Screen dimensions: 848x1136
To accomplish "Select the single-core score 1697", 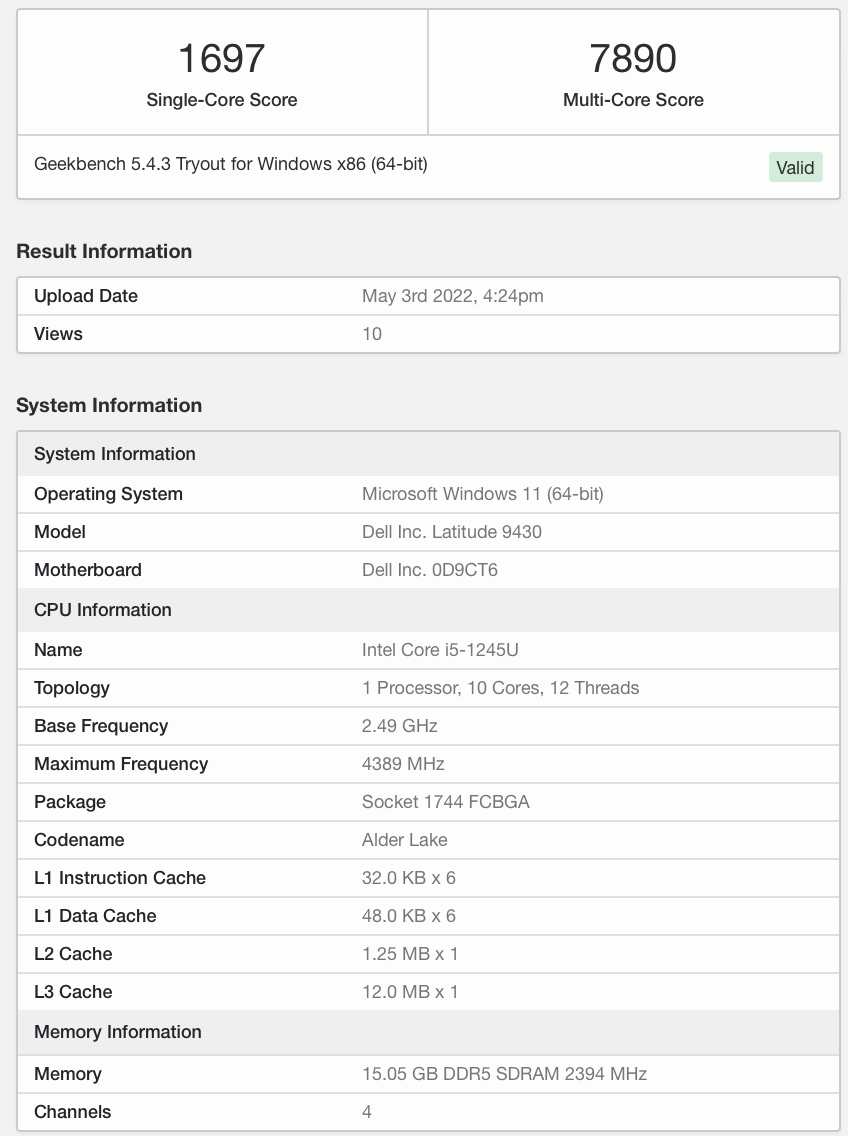I will tap(222, 58).
